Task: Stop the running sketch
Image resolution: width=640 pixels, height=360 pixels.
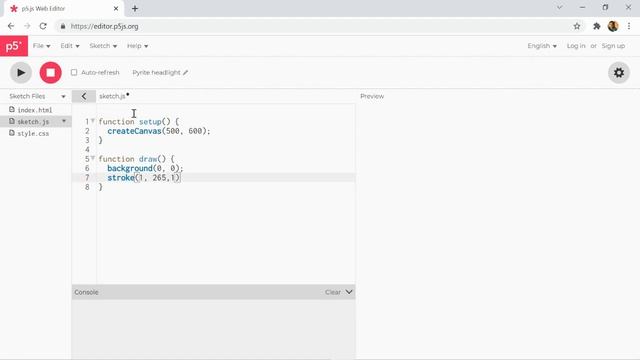Action: pyautogui.click(x=51, y=73)
